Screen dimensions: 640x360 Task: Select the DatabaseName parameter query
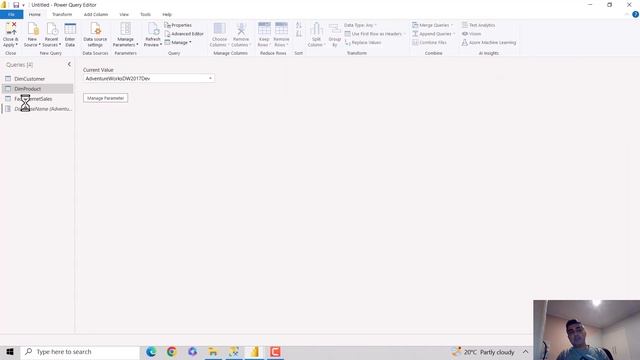click(38, 109)
